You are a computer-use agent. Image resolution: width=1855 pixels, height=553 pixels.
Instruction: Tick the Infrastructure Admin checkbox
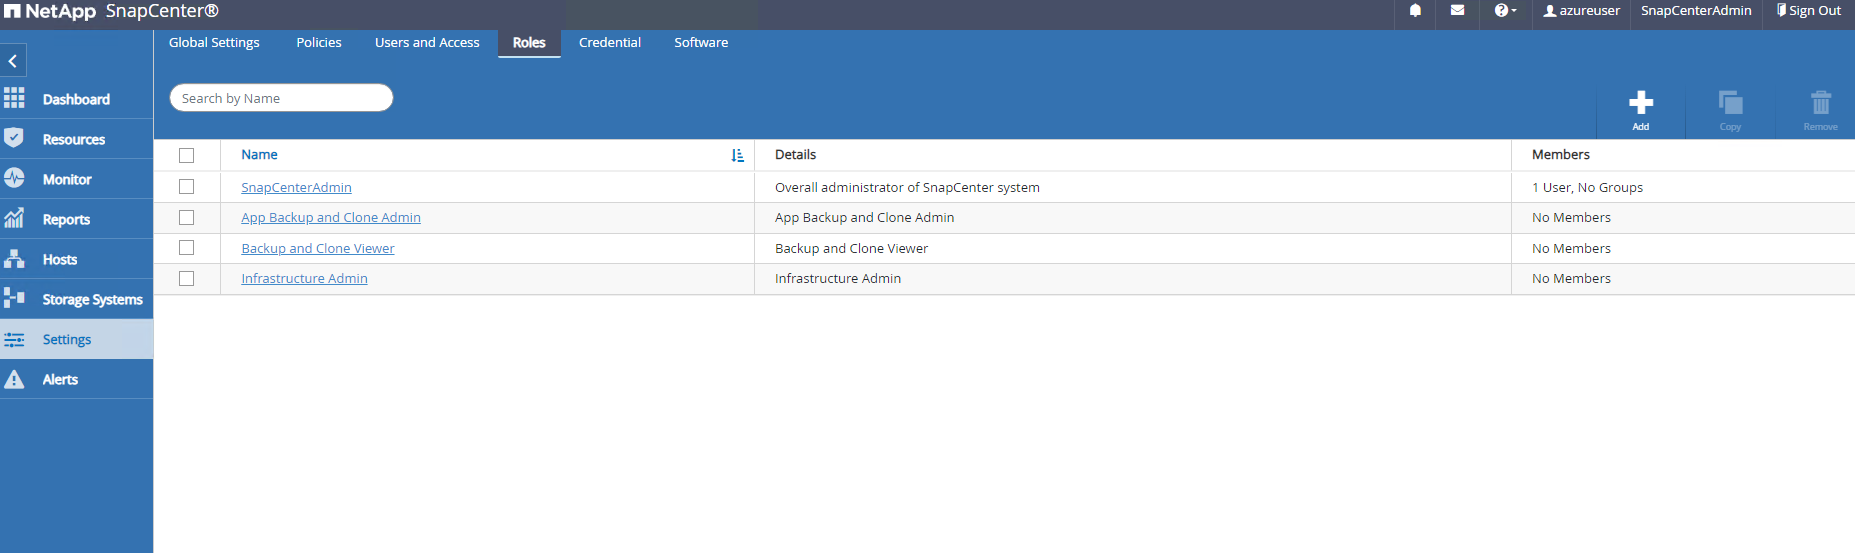click(x=186, y=279)
